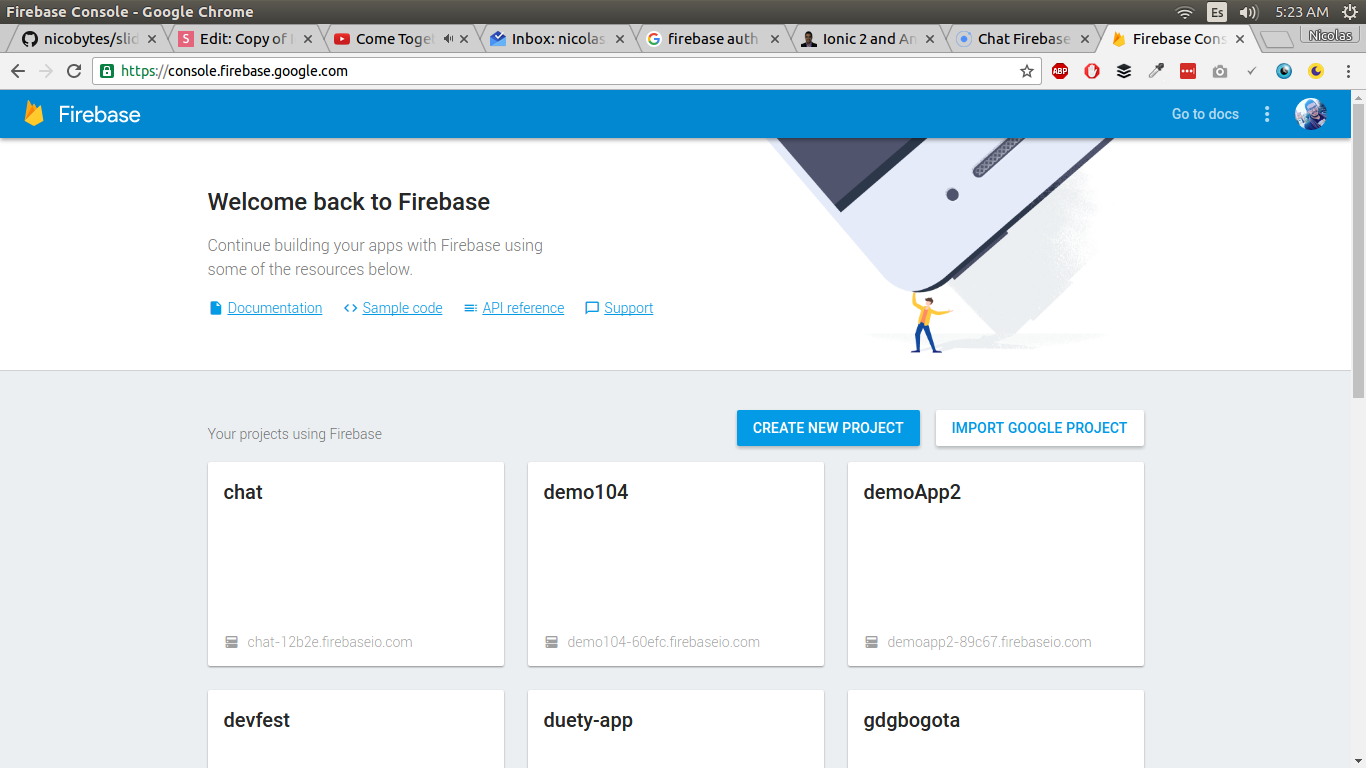
Task: Switch to the Ionic 2 and An tab
Action: tap(869, 39)
